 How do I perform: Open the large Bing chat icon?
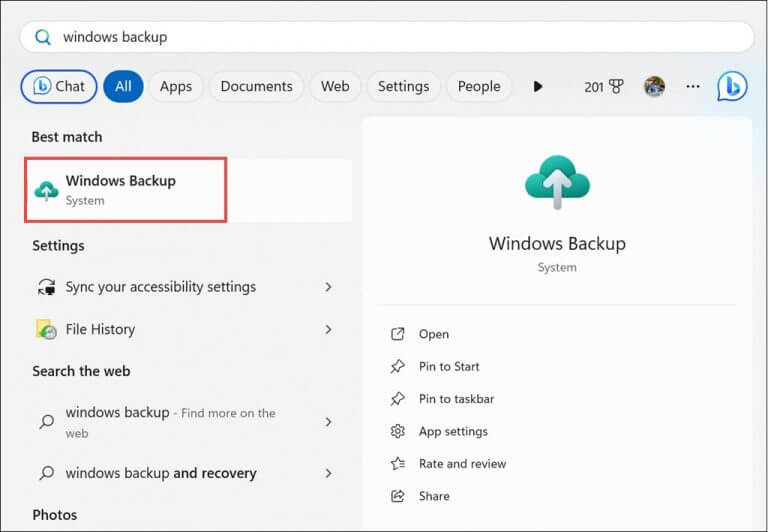tap(732, 86)
